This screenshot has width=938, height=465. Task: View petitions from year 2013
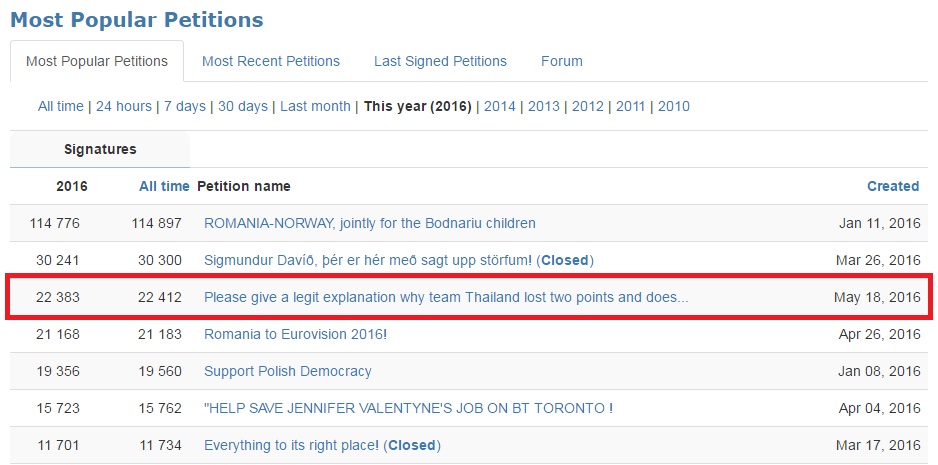[544, 106]
